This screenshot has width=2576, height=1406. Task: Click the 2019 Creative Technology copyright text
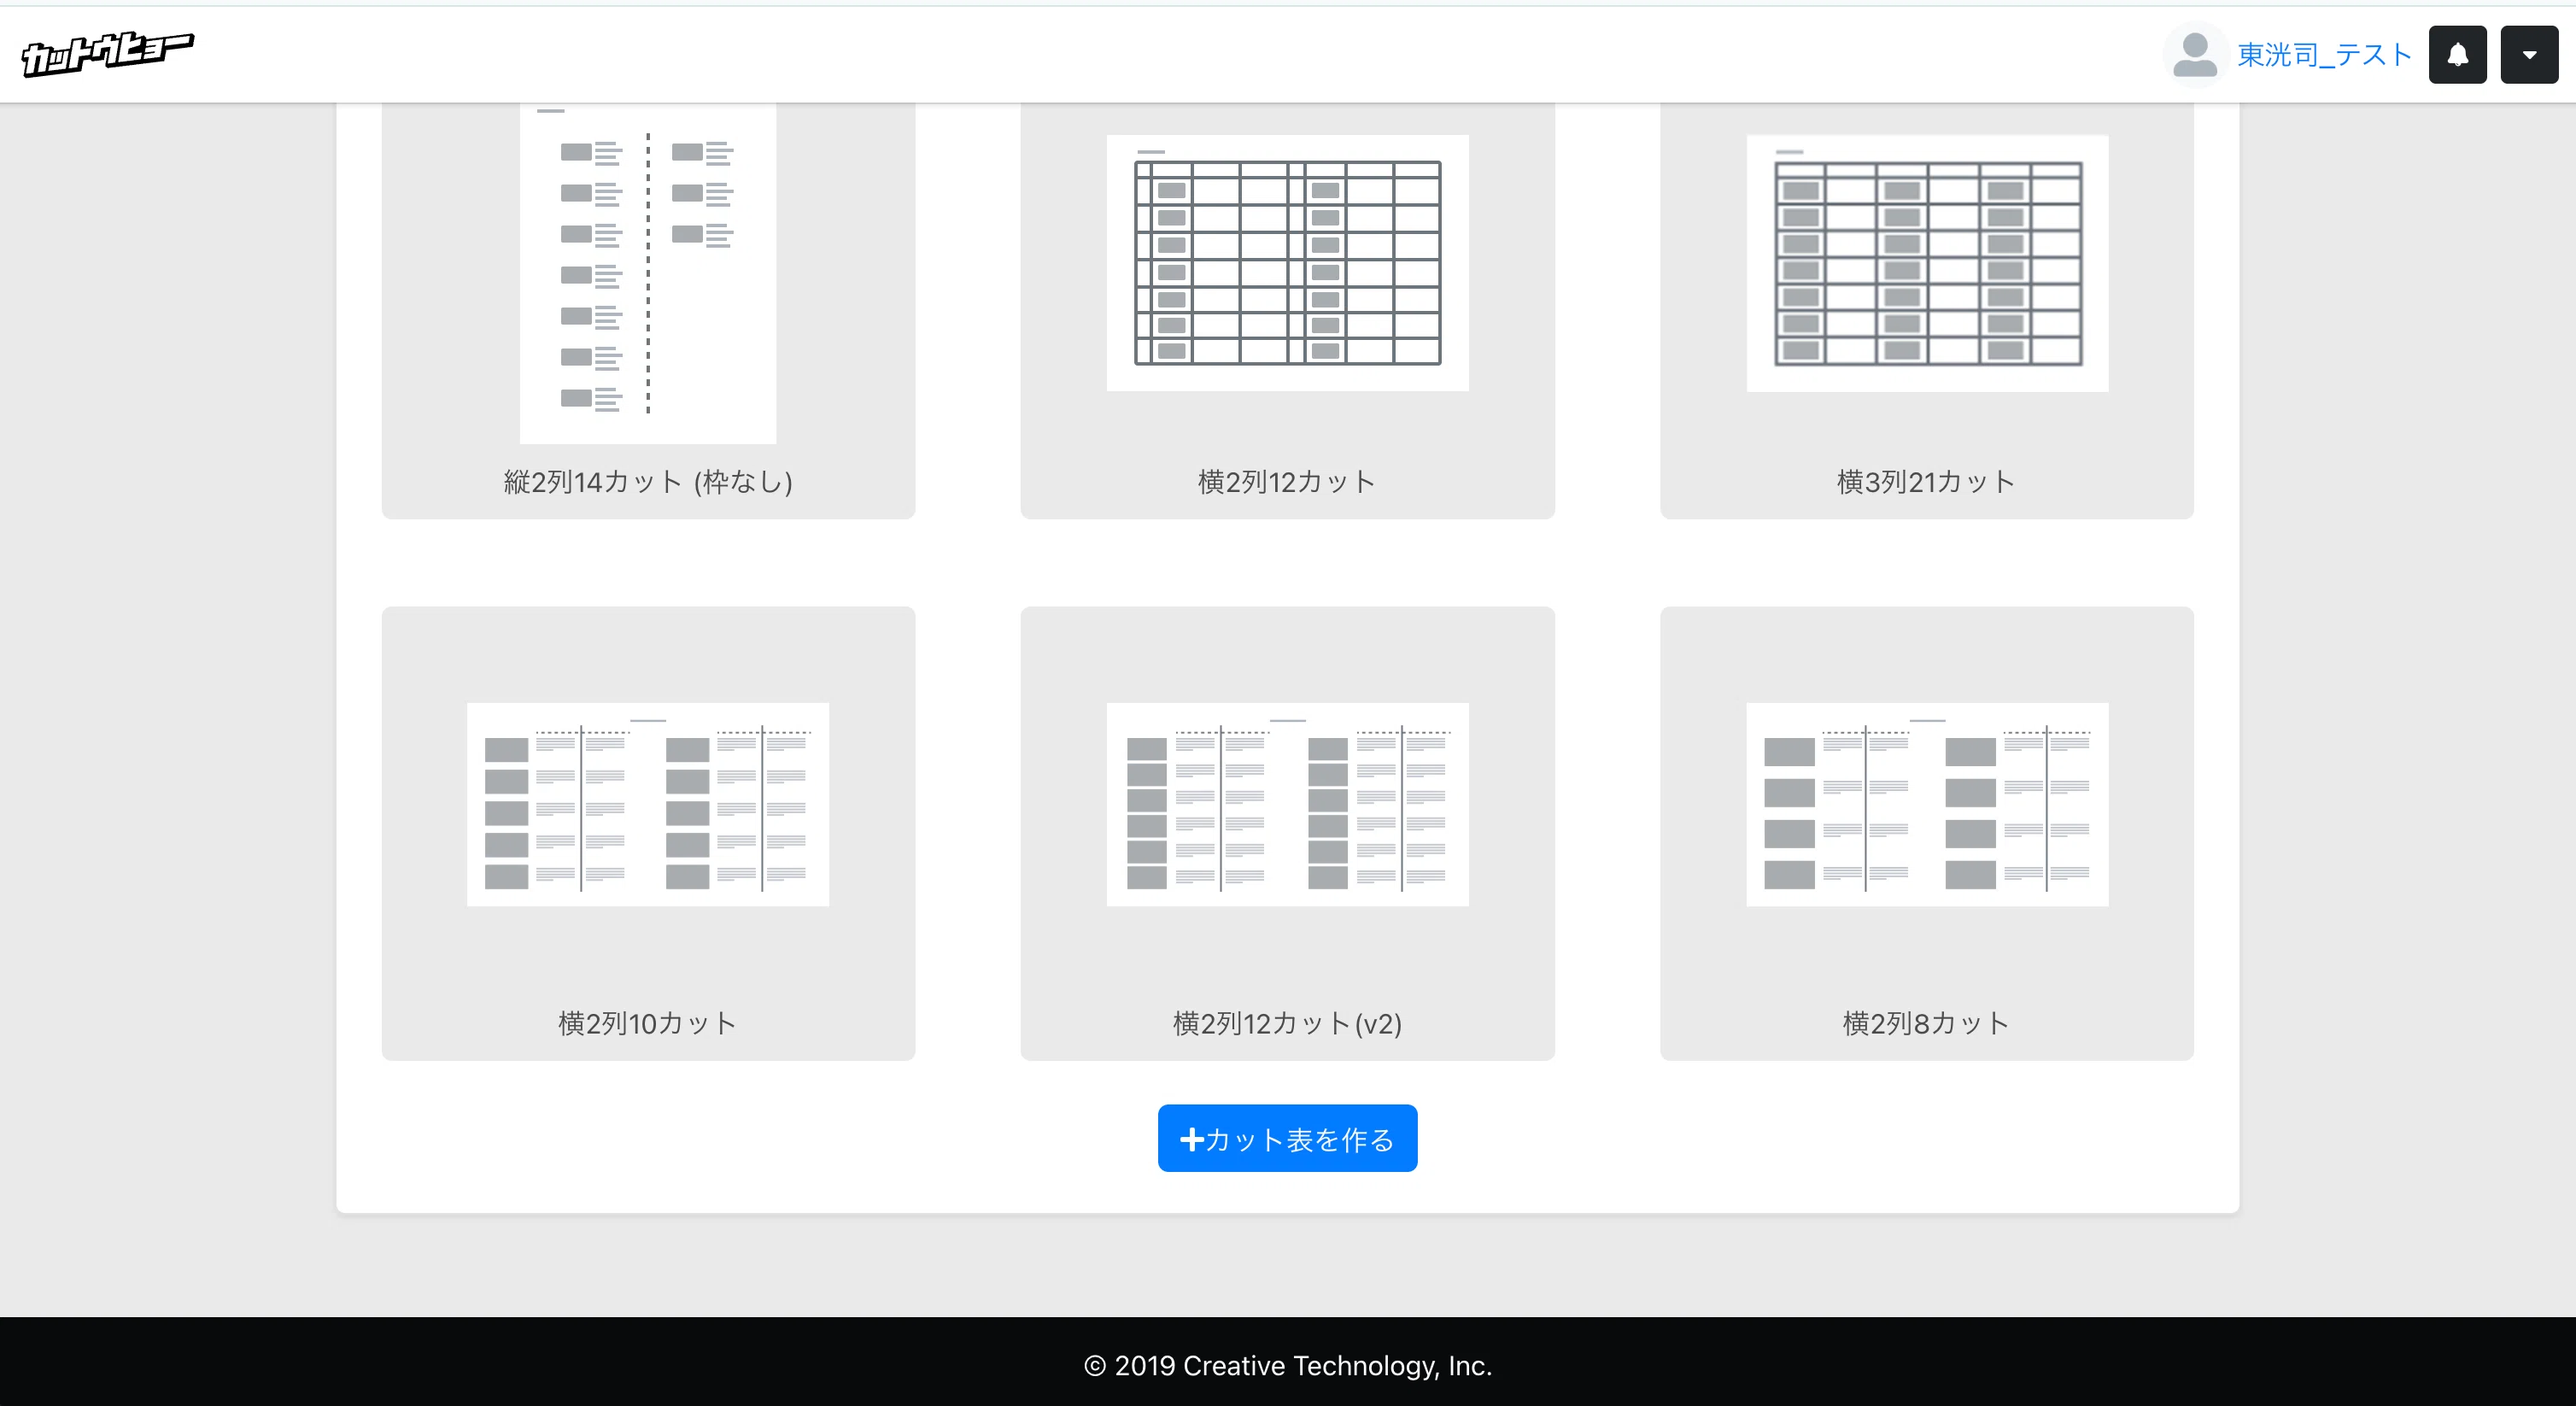click(1288, 1365)
